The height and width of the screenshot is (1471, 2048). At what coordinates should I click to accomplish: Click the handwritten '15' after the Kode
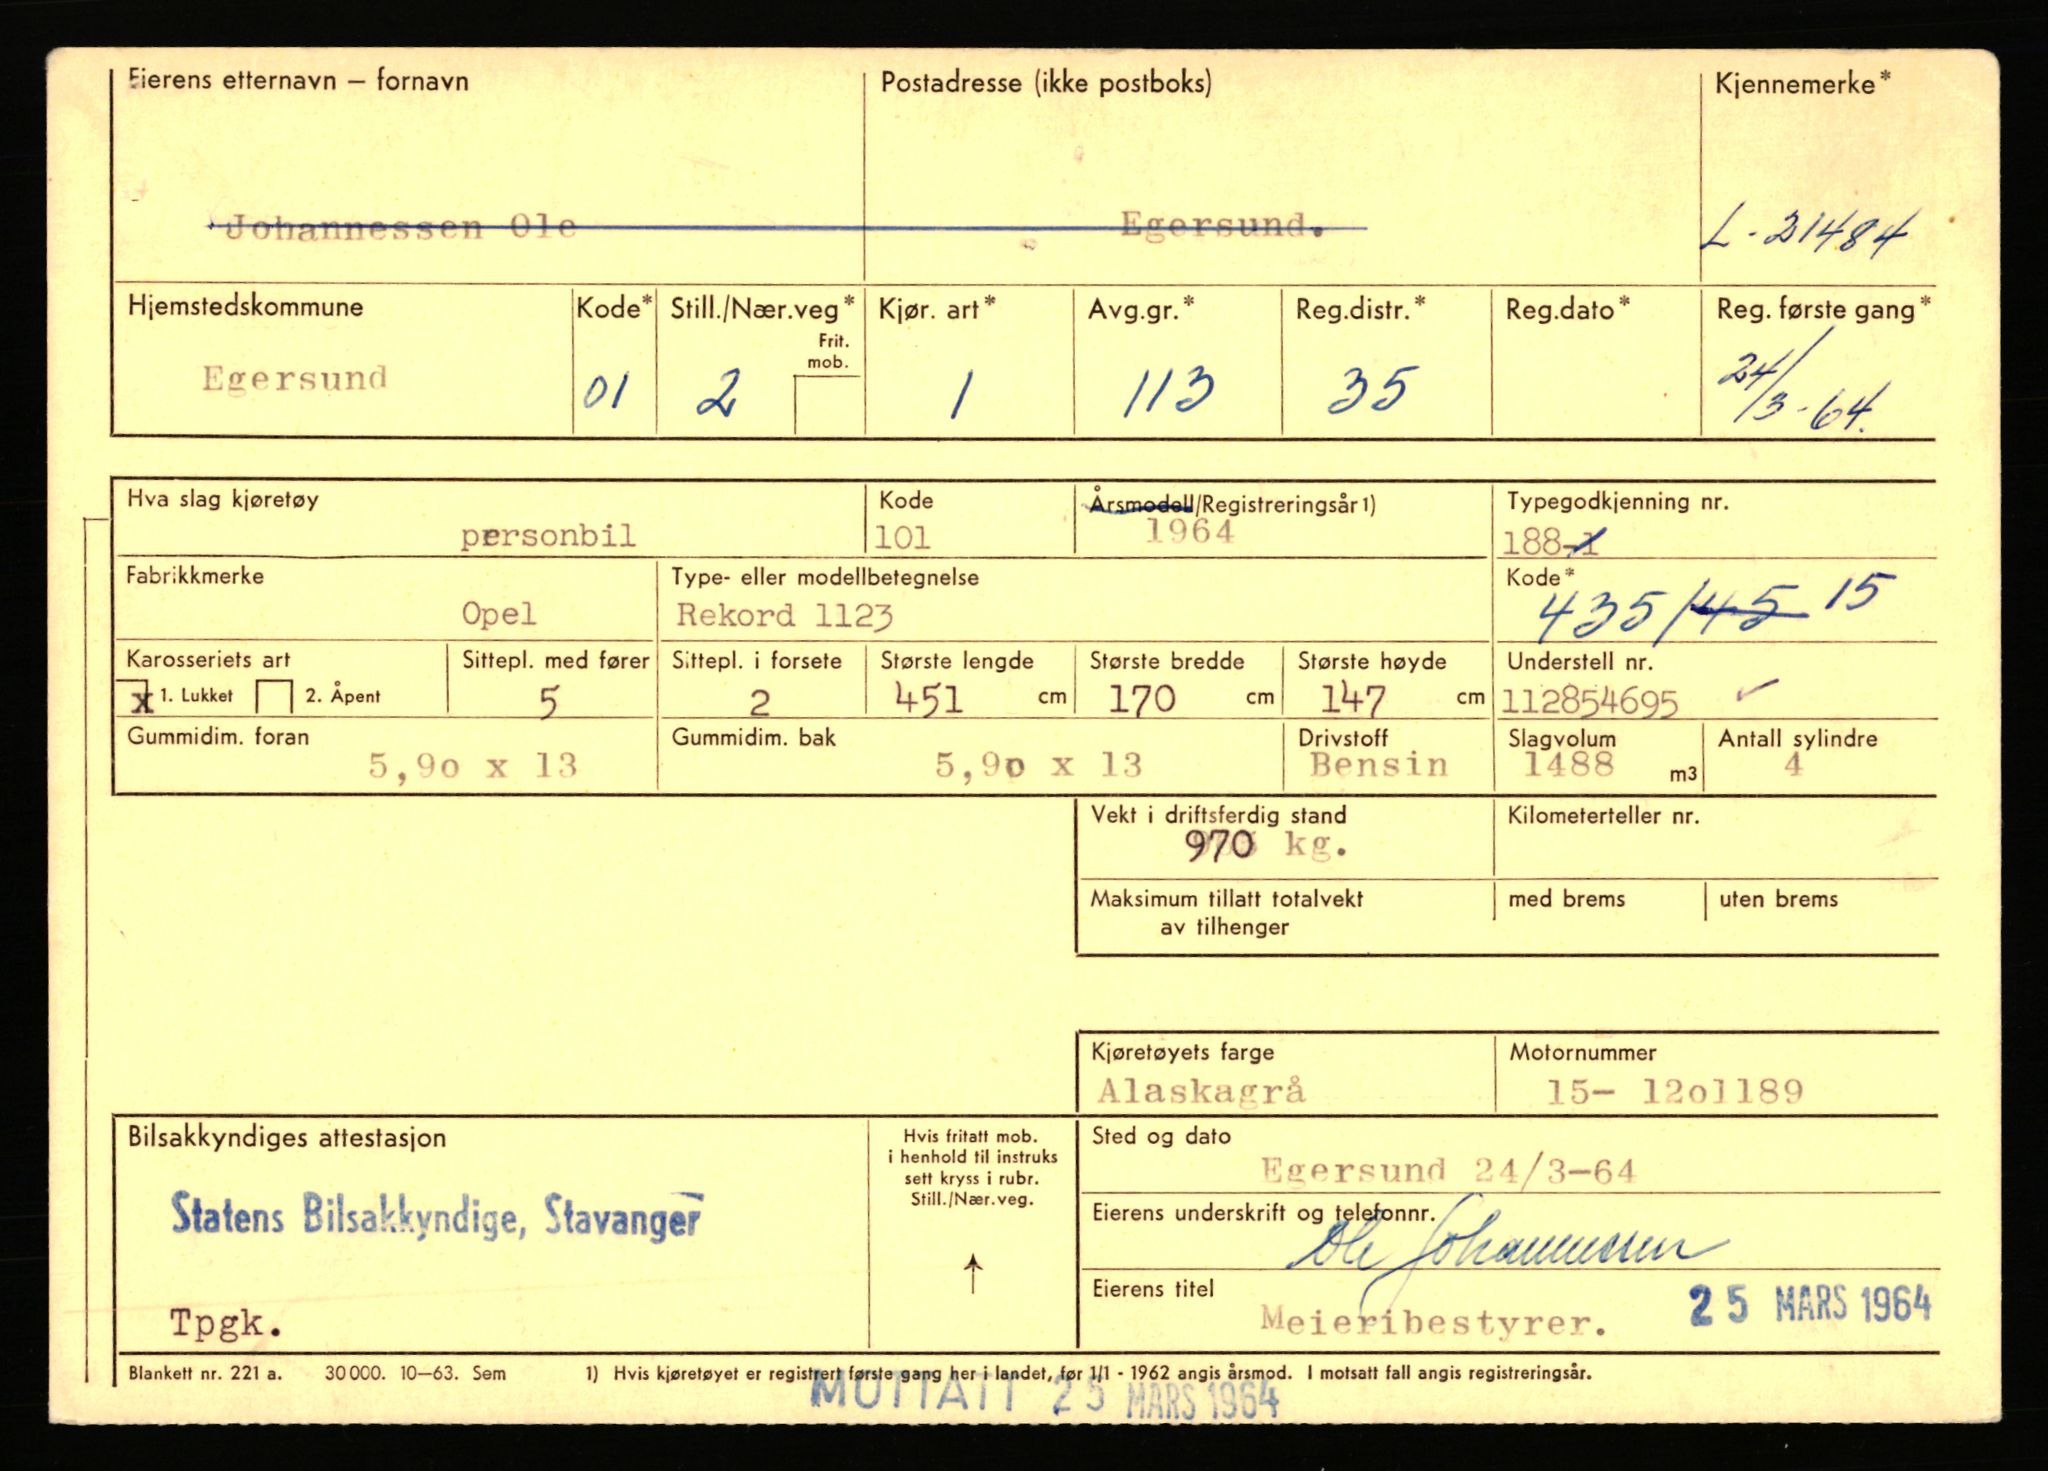point(1858,593)
